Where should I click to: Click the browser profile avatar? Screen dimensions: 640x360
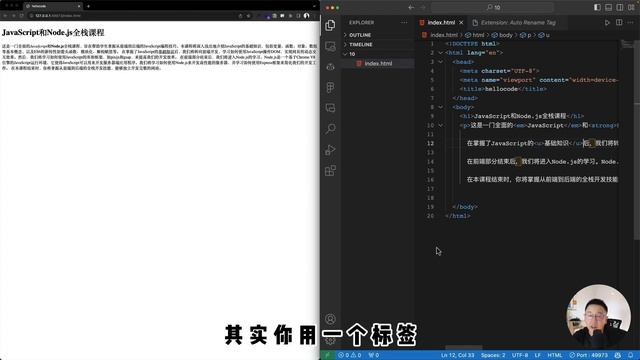click(306, 16)
